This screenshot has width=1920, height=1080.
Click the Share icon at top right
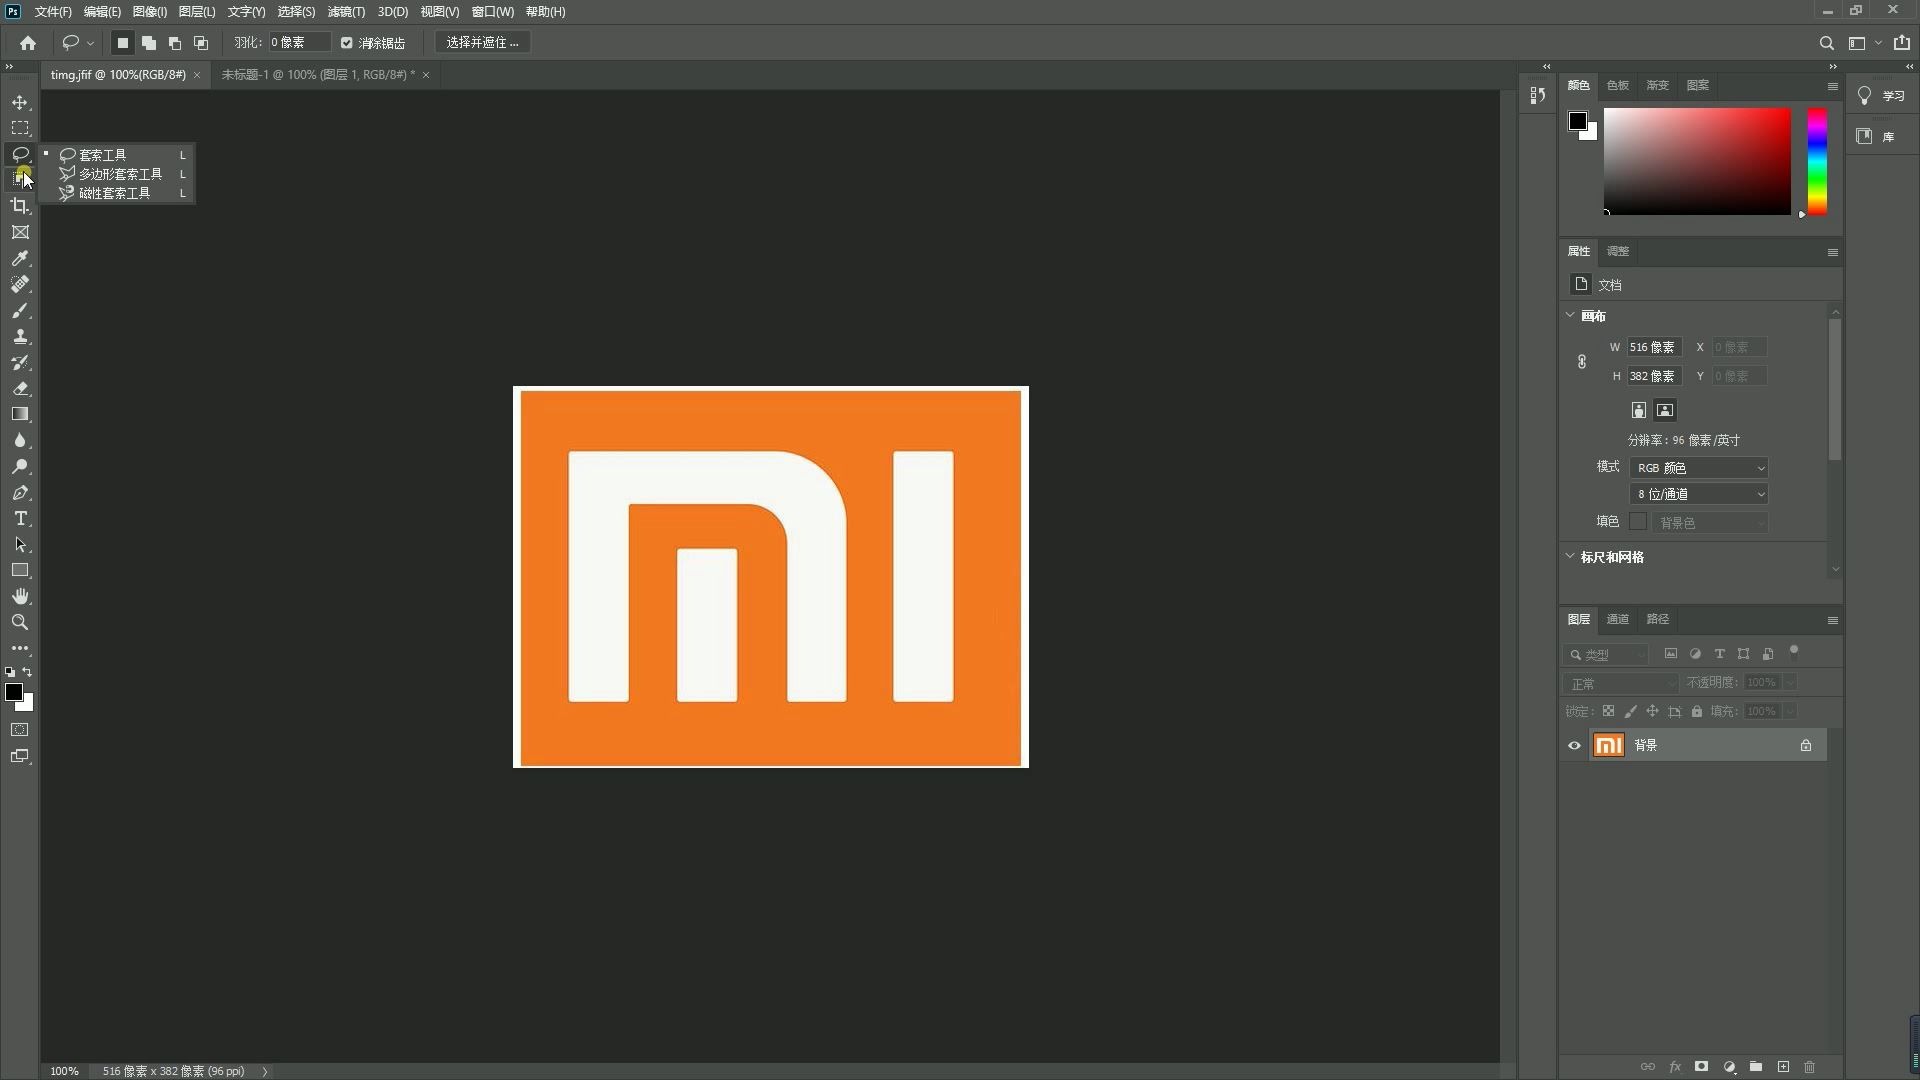pos(1901,43)
